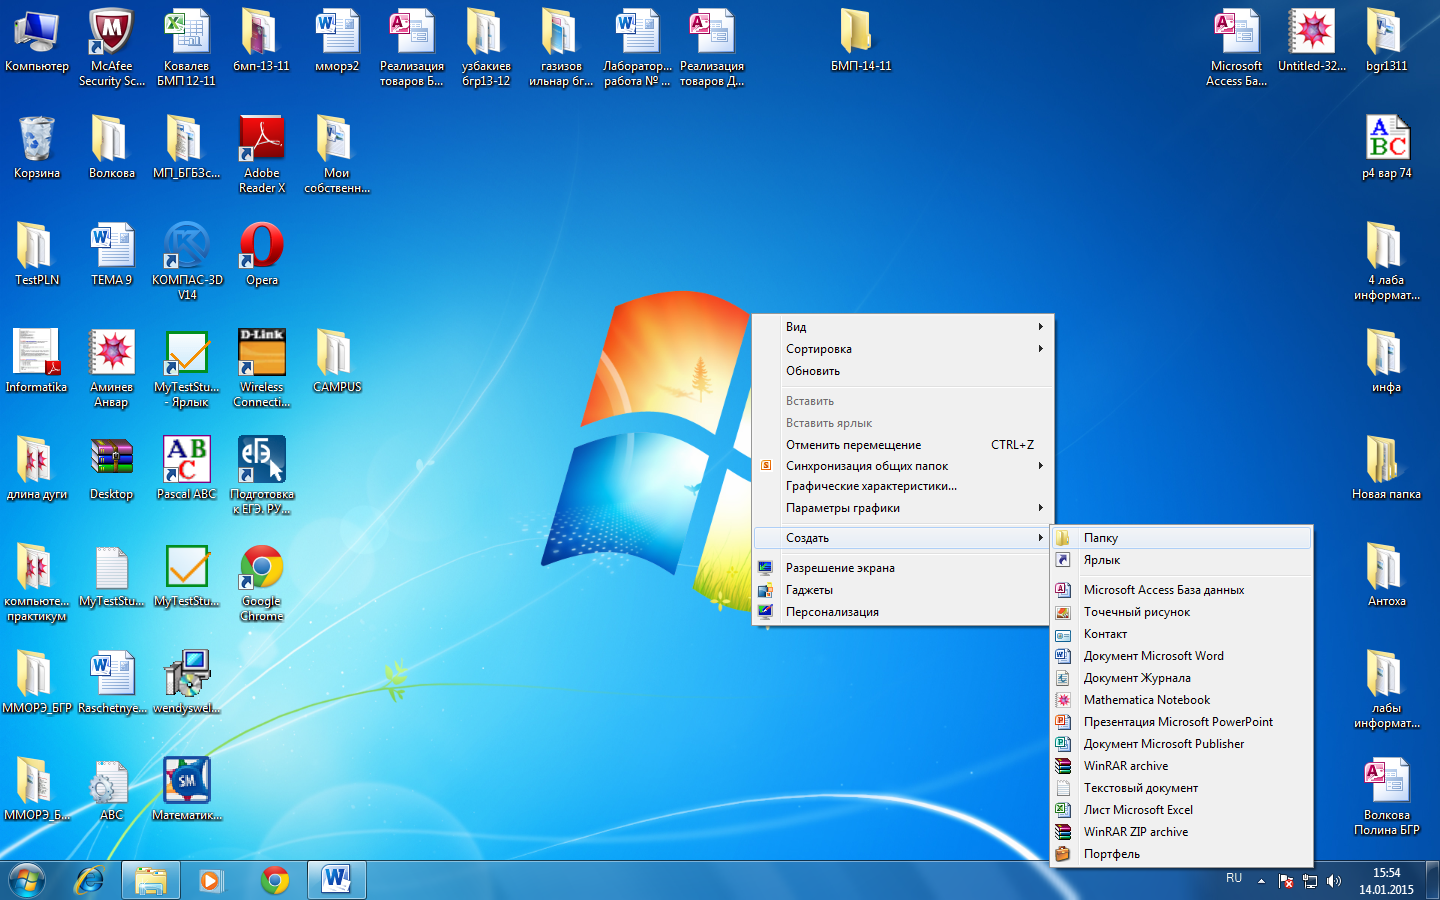Open the Компьютер desktop icon

pos(37,40)
